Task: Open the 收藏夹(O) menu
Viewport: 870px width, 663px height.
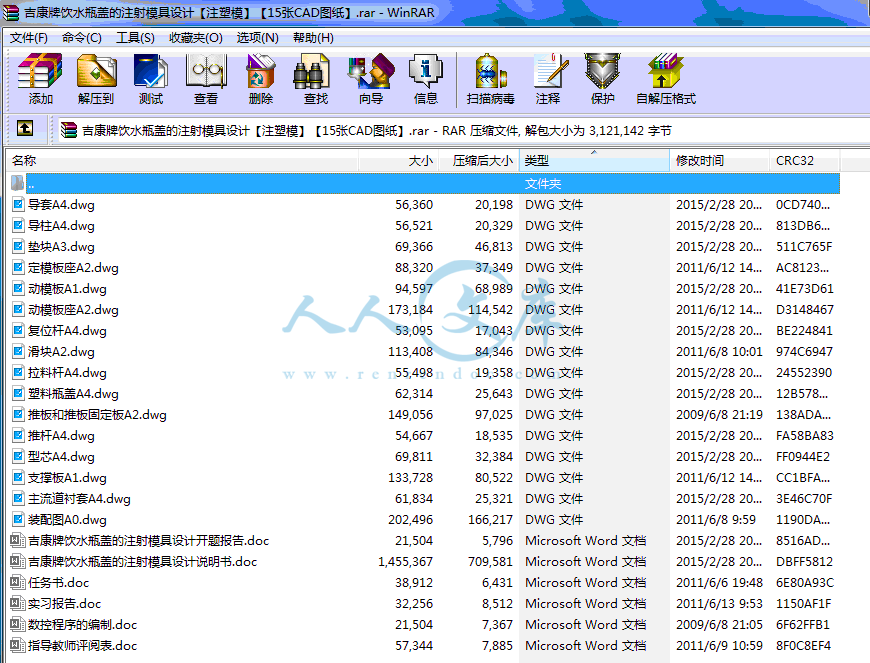Action: [196, 38]
